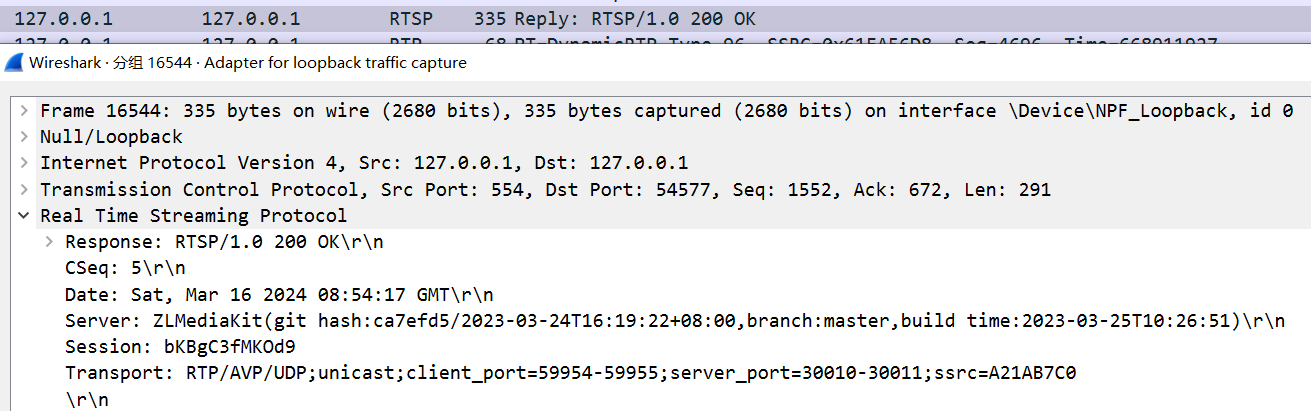Expand the Frame 16544 tree node
This screenshot has width=1311, height=411.
24,110
